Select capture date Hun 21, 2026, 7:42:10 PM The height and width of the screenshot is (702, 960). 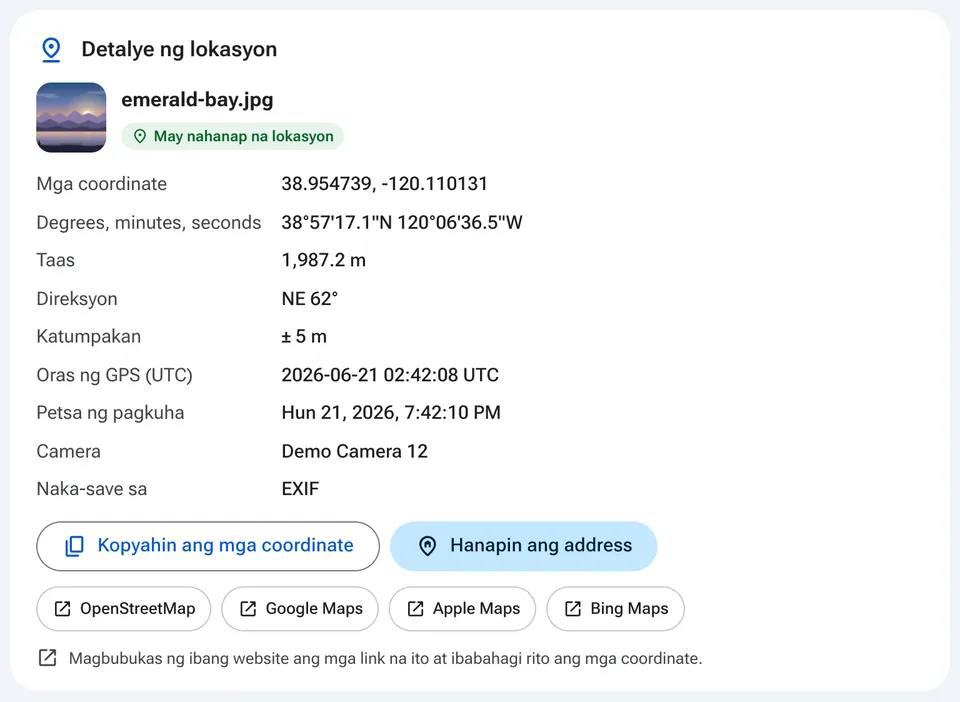[x=391, y=413]
